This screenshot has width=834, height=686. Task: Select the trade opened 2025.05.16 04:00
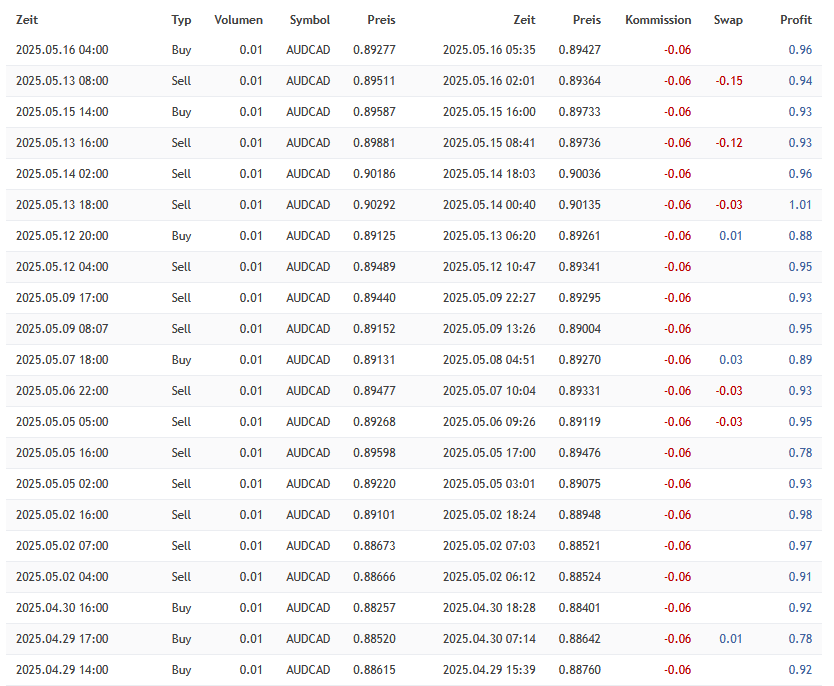pos(414,50)
